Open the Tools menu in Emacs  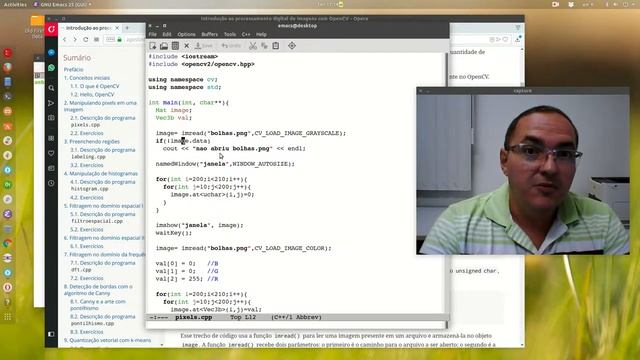[x=230, y=34]
